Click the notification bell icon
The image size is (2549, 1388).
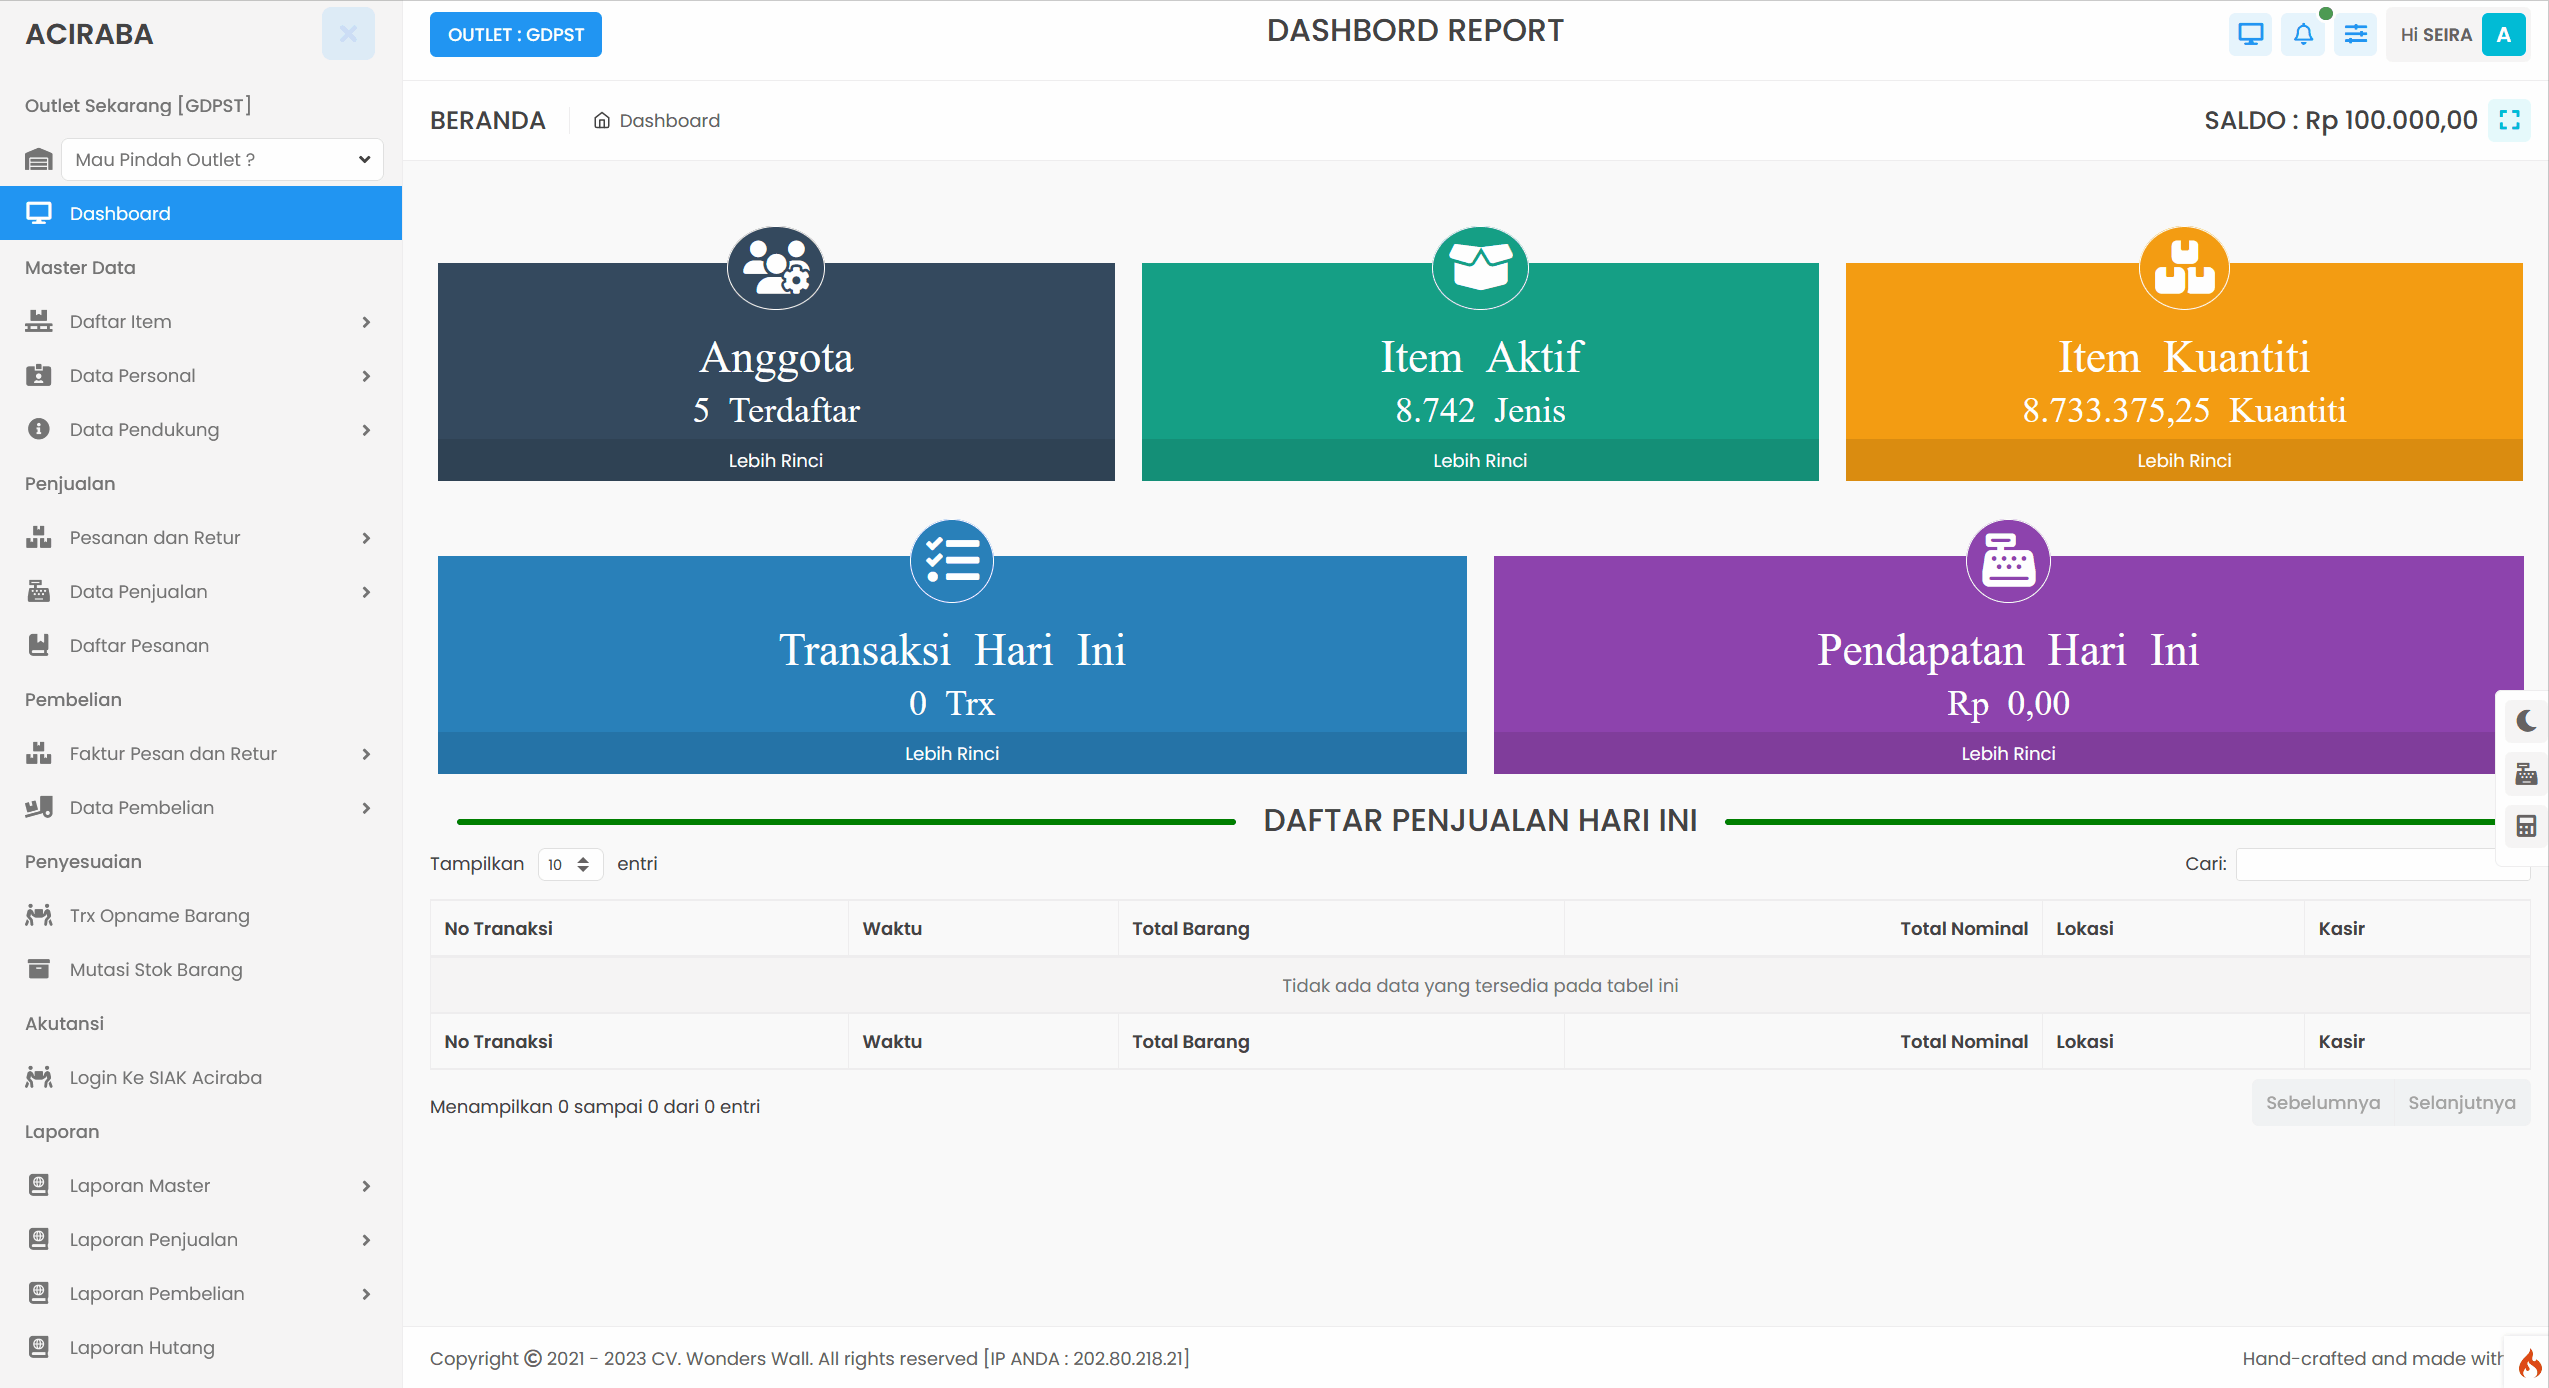click(2303, 35)
